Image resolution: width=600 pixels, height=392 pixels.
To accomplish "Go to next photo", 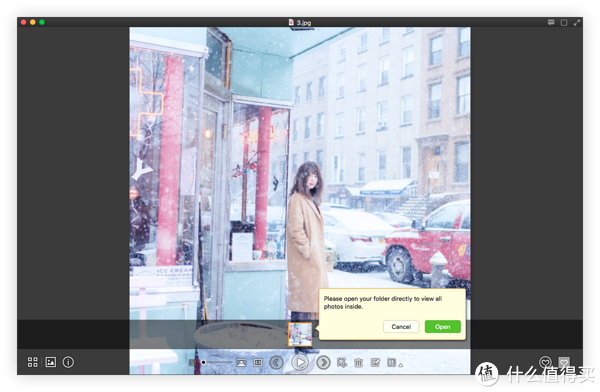I will 323,362.
